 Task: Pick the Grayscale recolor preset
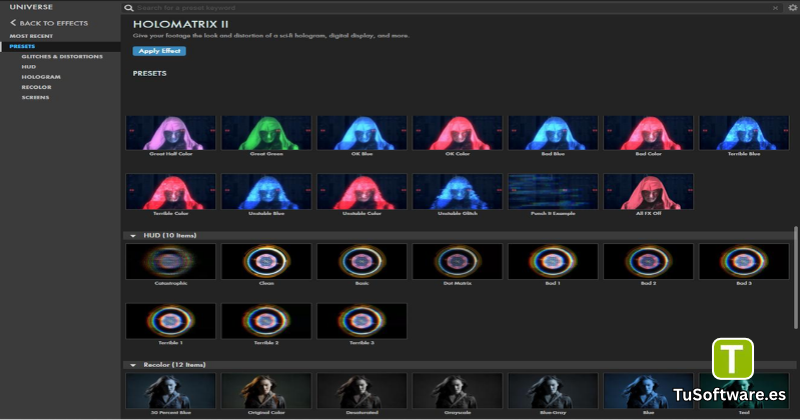click(457, 391)
